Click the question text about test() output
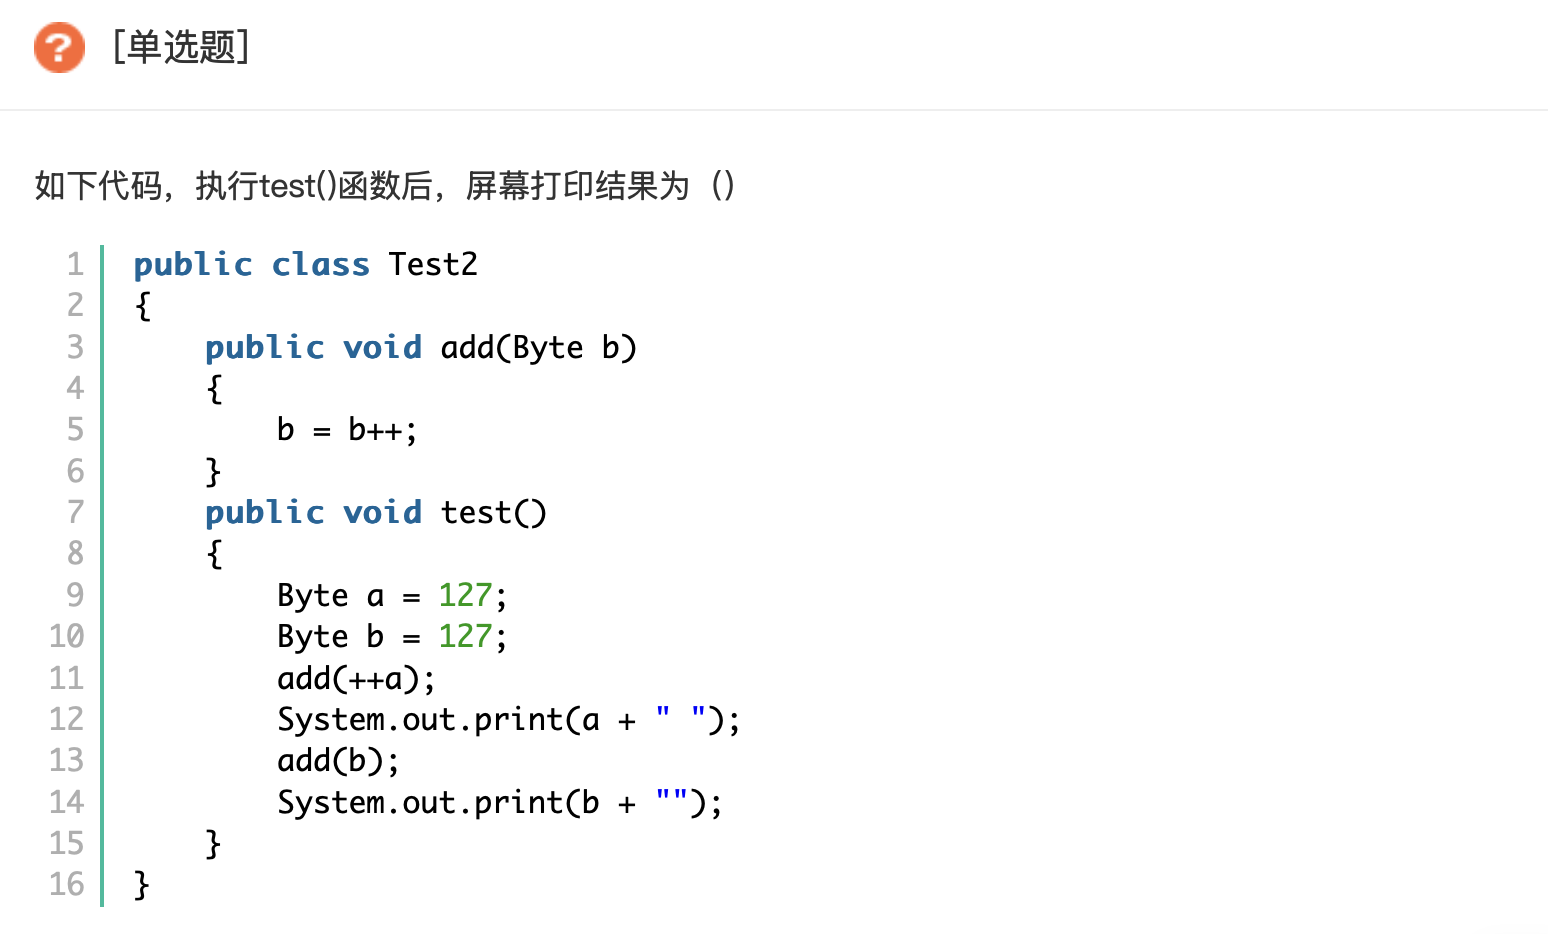 [385, 186]
